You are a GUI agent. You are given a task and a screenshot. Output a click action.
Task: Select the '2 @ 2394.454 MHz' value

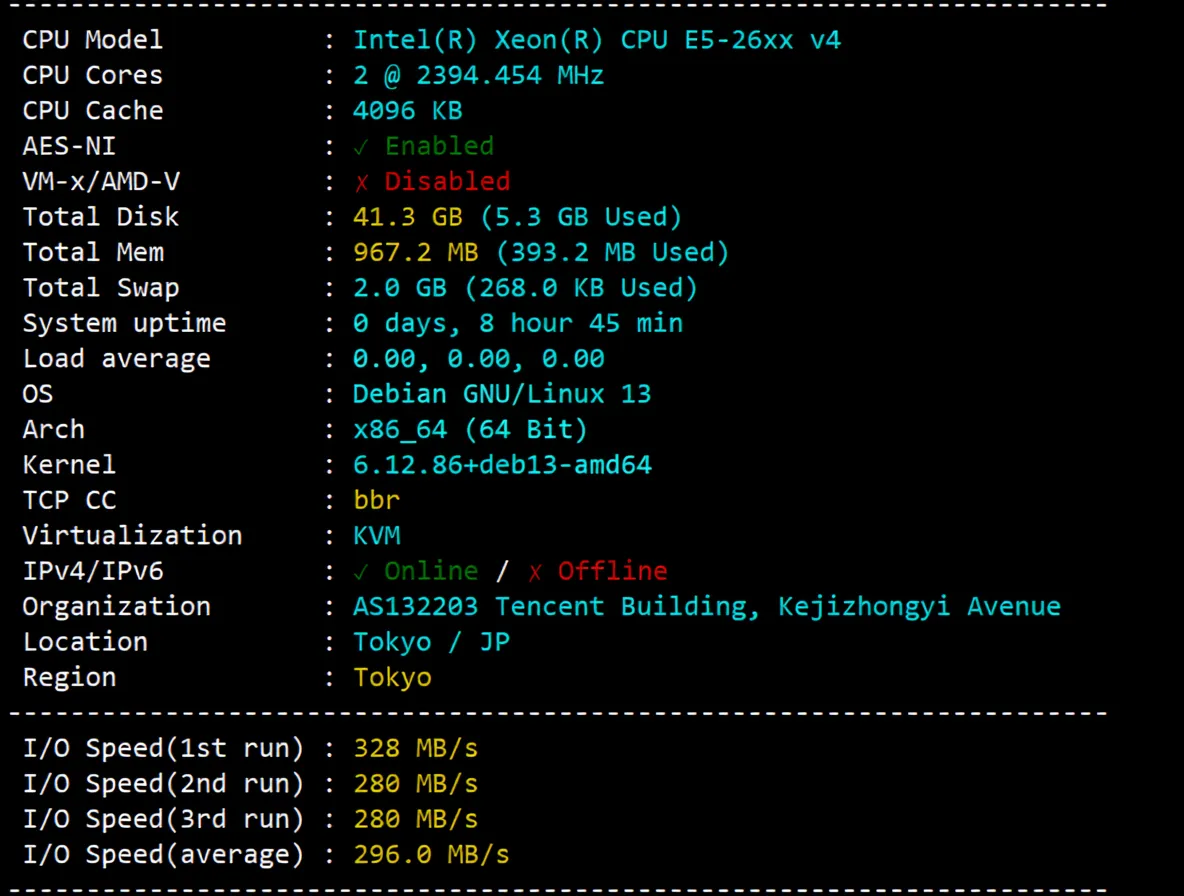[478, 75]
